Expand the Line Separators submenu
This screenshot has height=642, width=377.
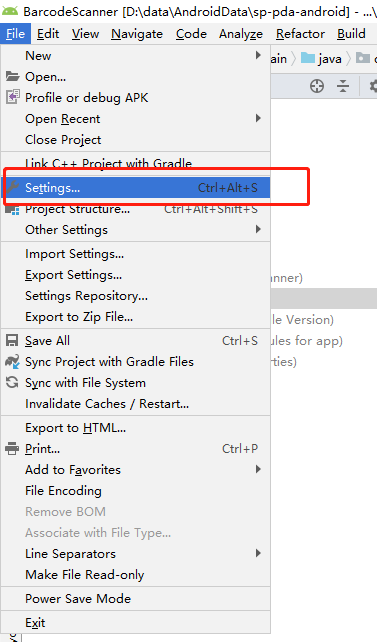[x=135, y=554]
